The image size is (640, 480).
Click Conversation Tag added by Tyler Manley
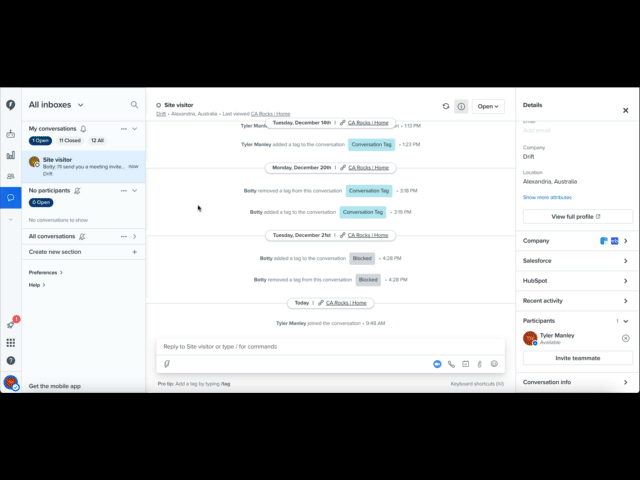[371, 144]
